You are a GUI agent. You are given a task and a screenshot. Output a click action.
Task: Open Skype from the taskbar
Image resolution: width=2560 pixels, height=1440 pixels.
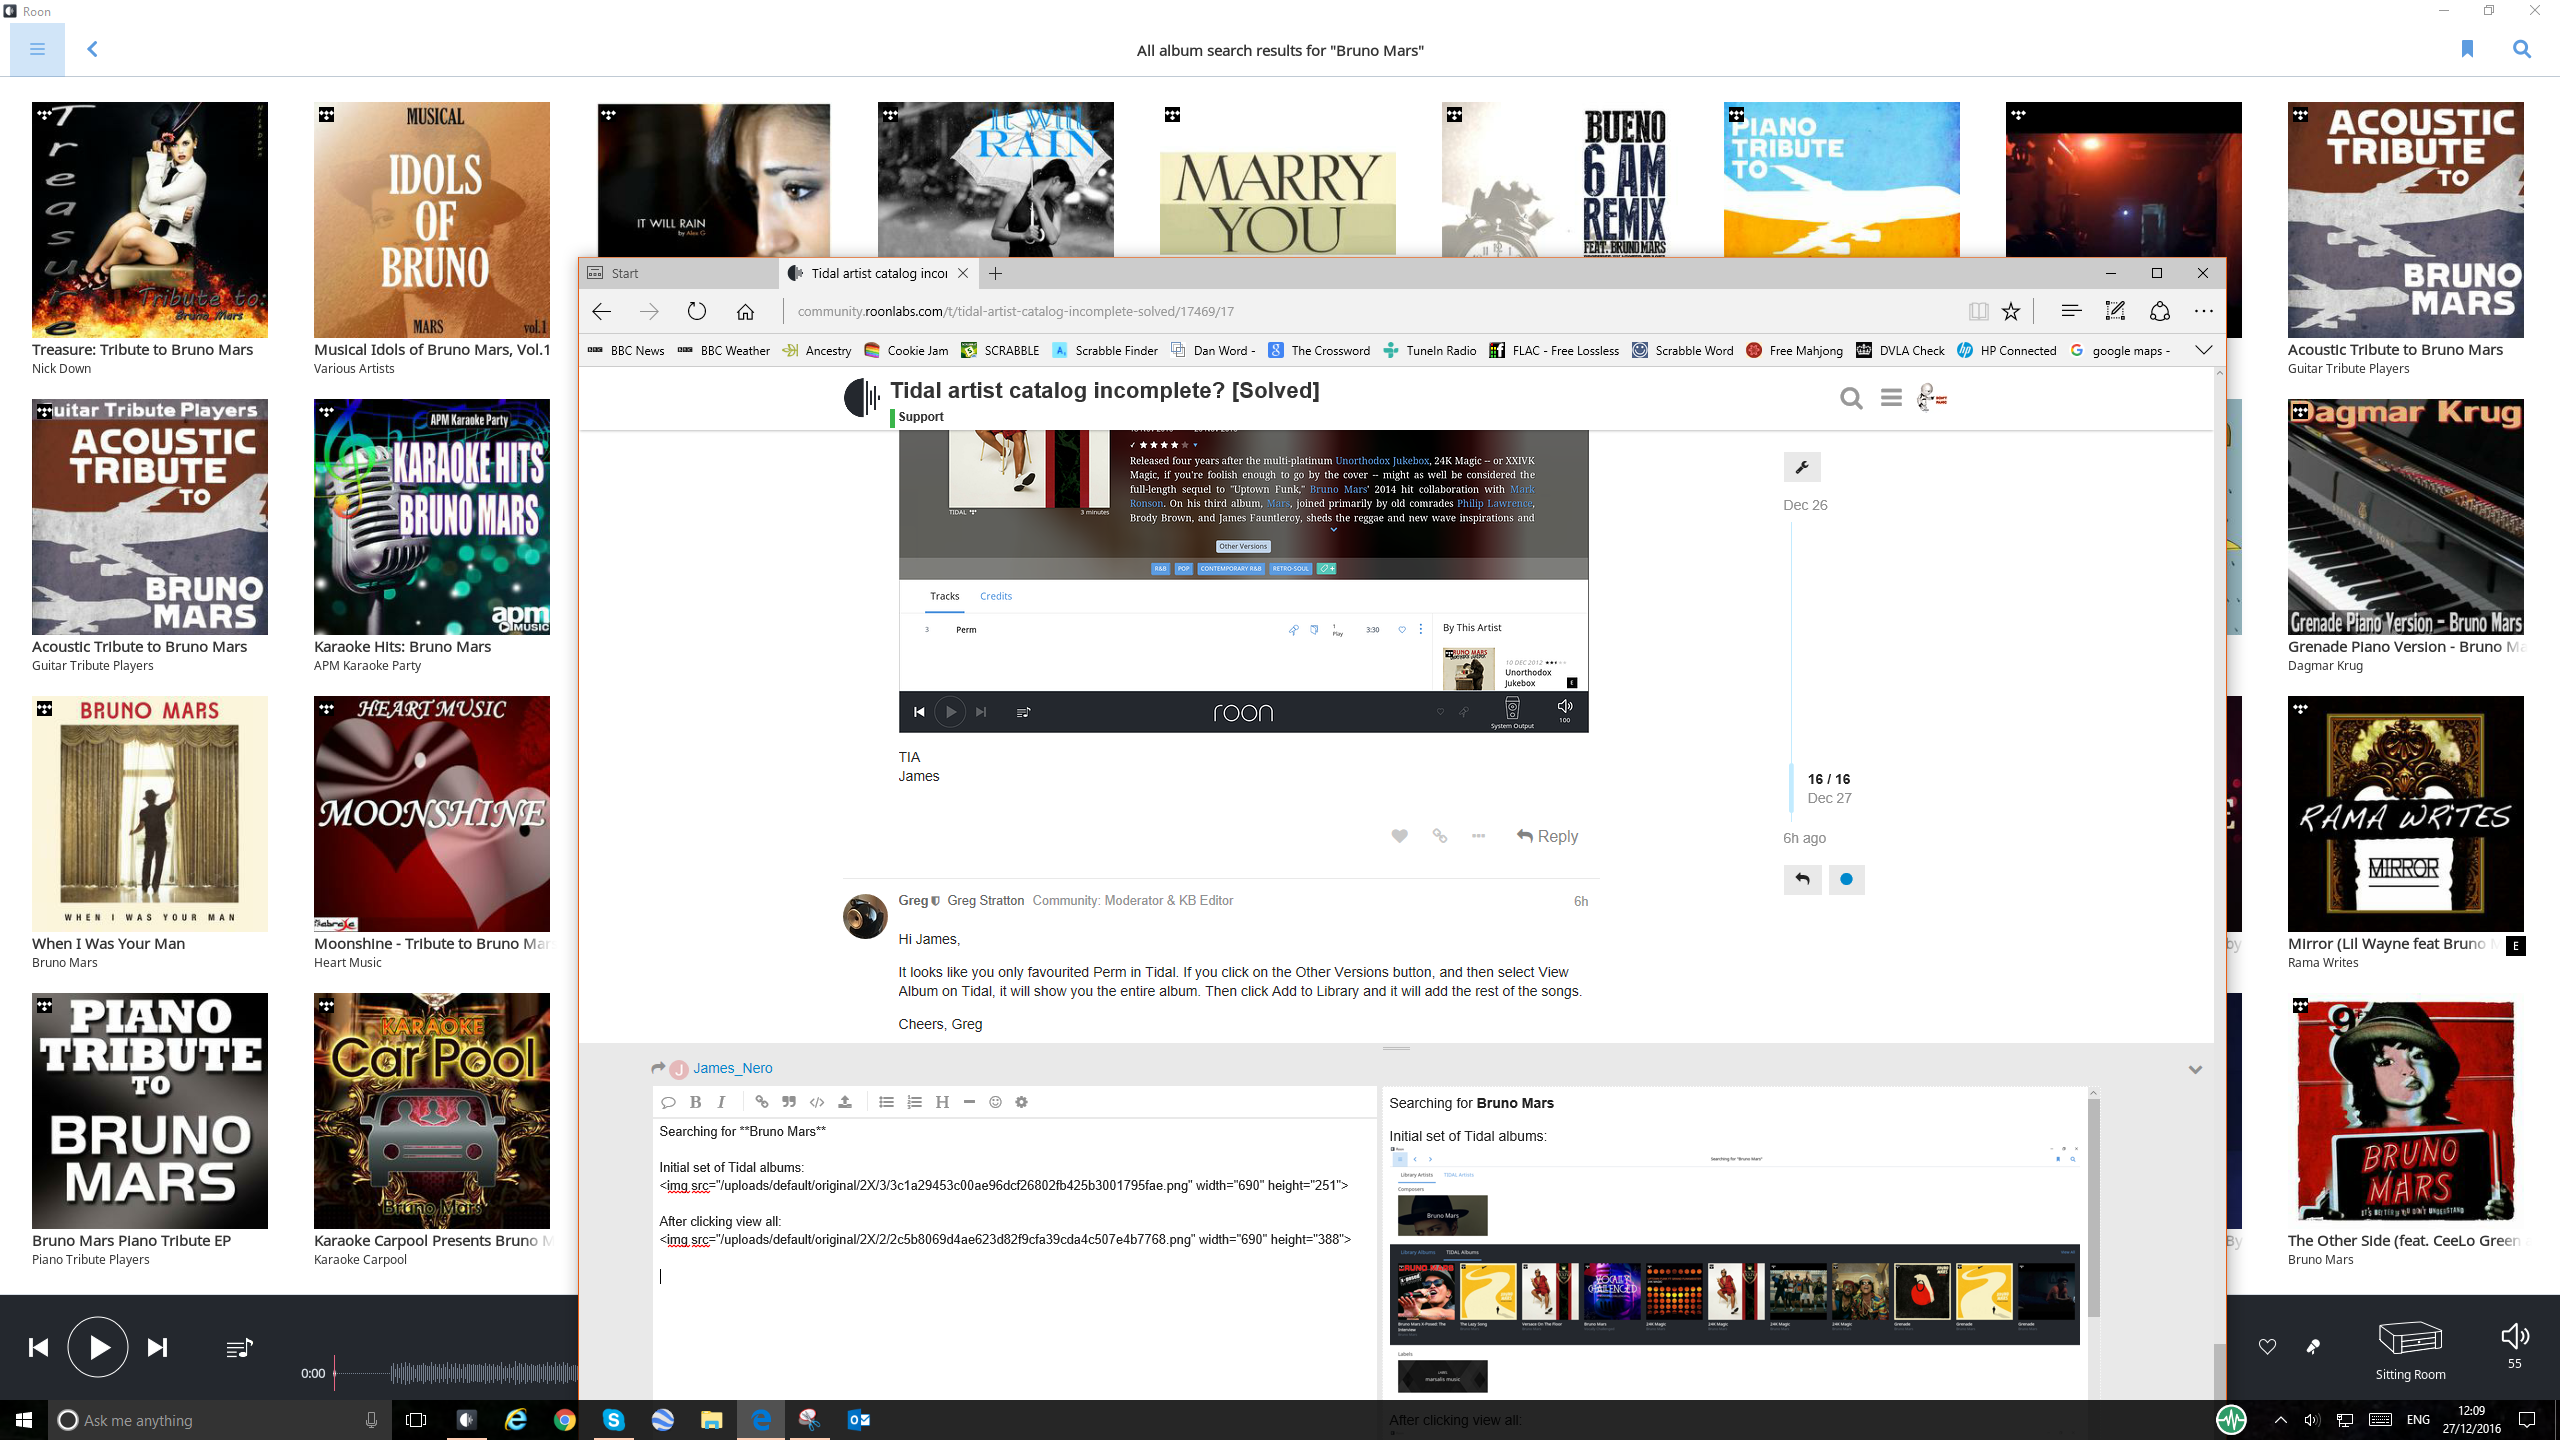(x=613, y=1420)
